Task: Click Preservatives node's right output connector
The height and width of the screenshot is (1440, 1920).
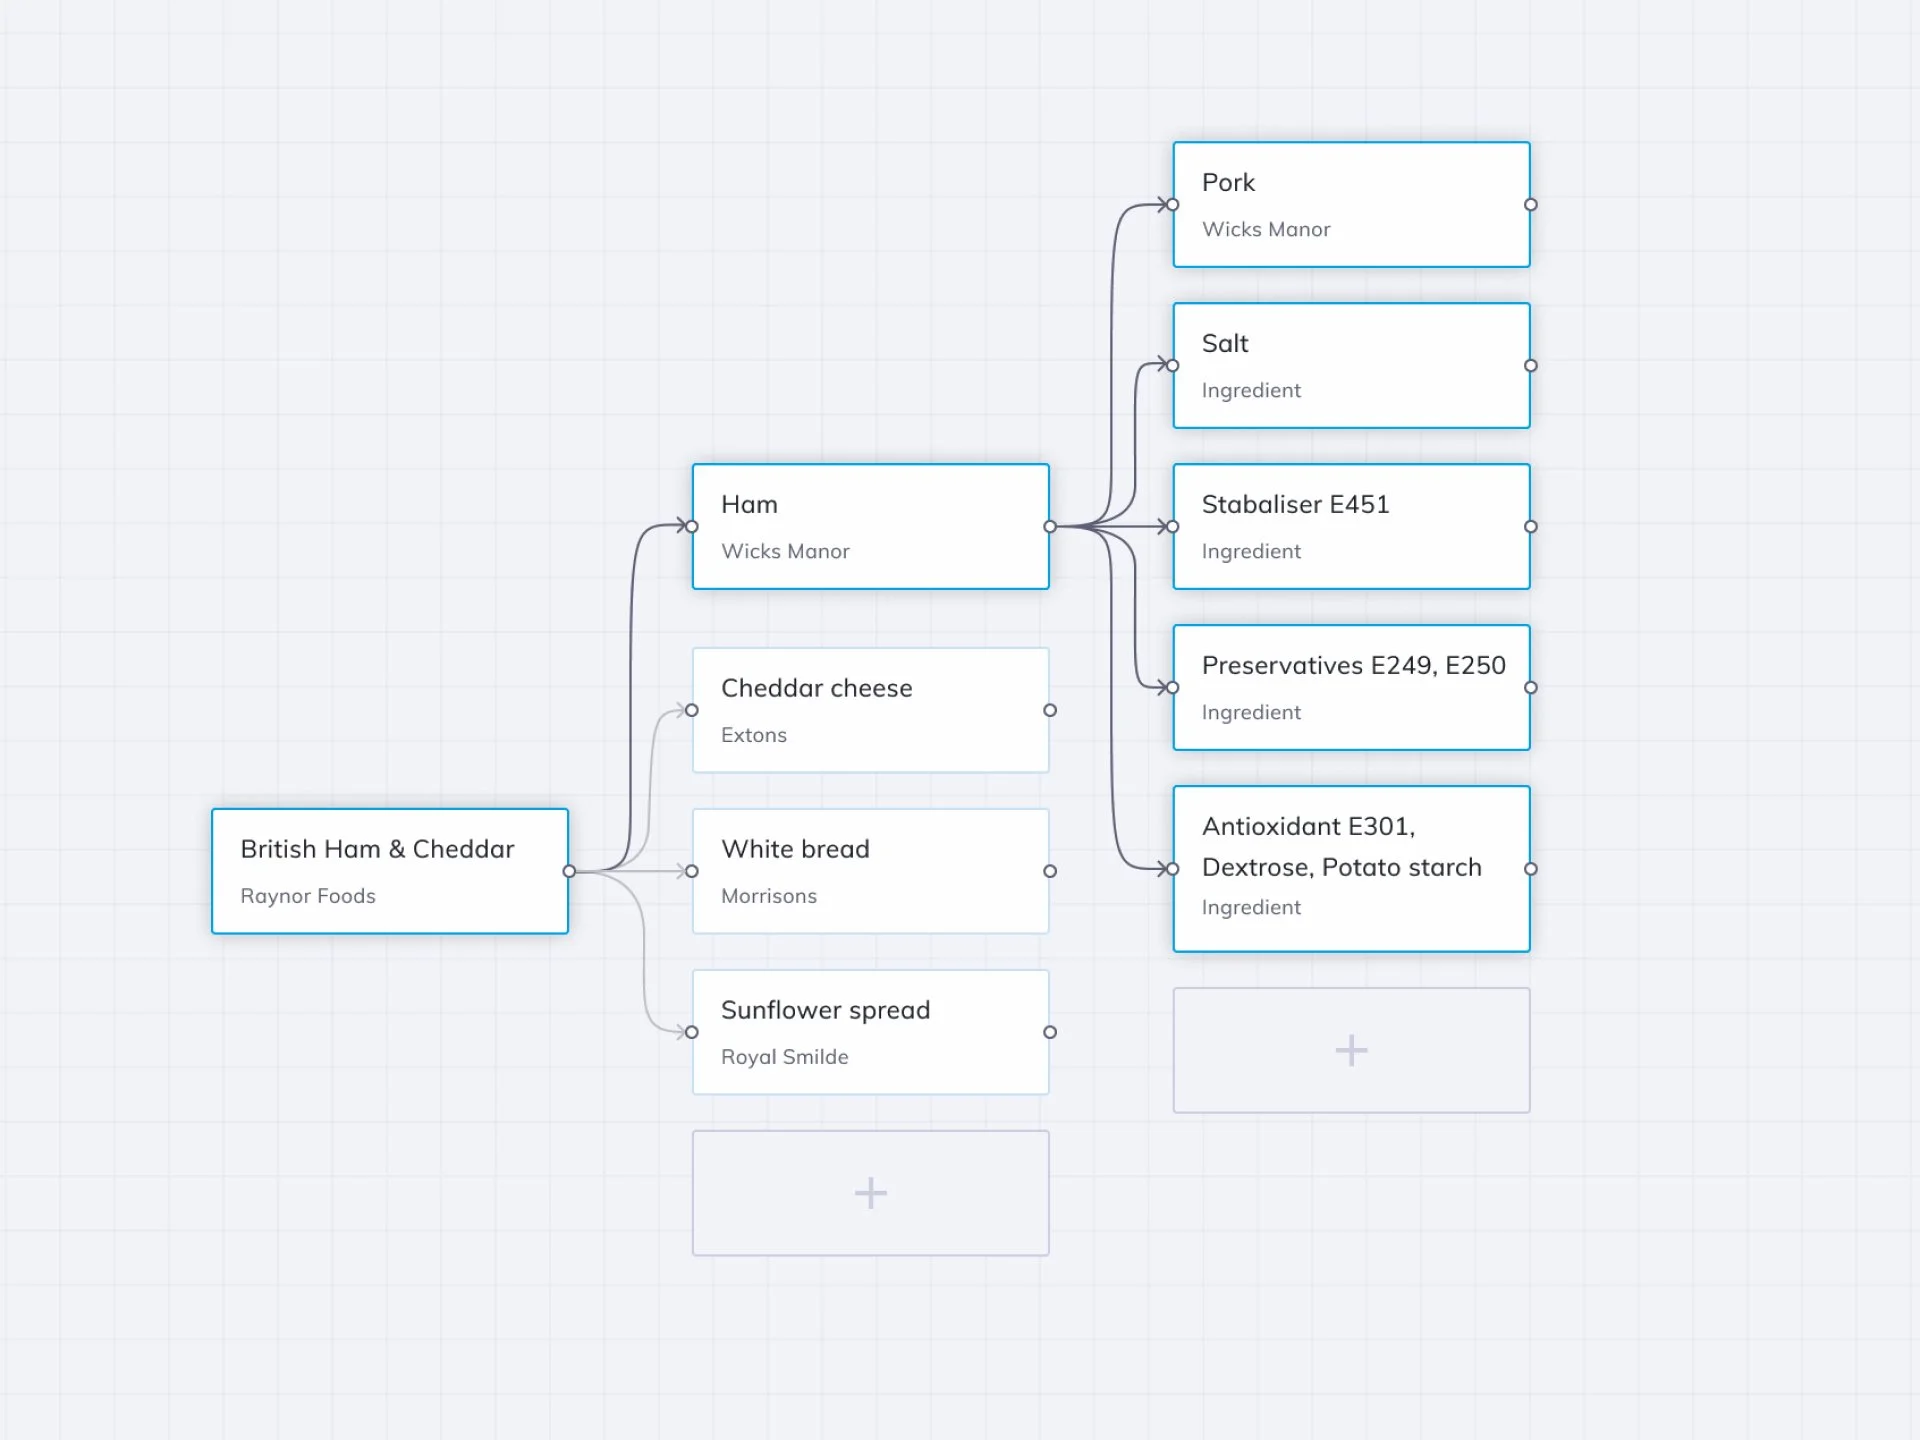Action: pos(1530,688)
